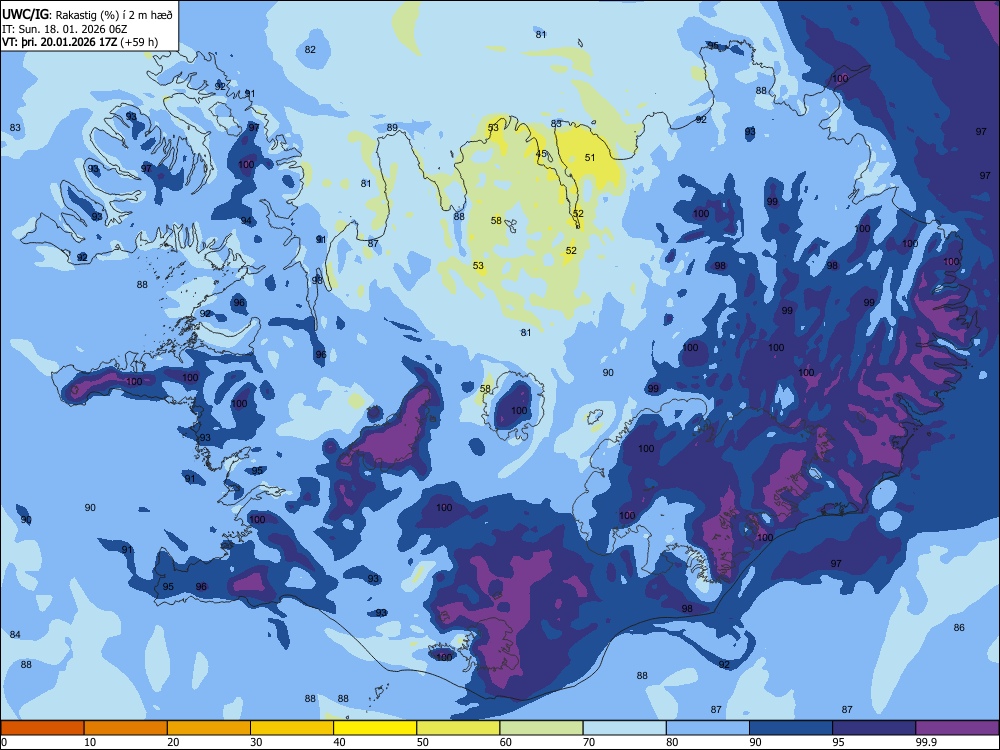Click the legend tick label '99.9'
1000x750 pixels.
coord(926,742)
